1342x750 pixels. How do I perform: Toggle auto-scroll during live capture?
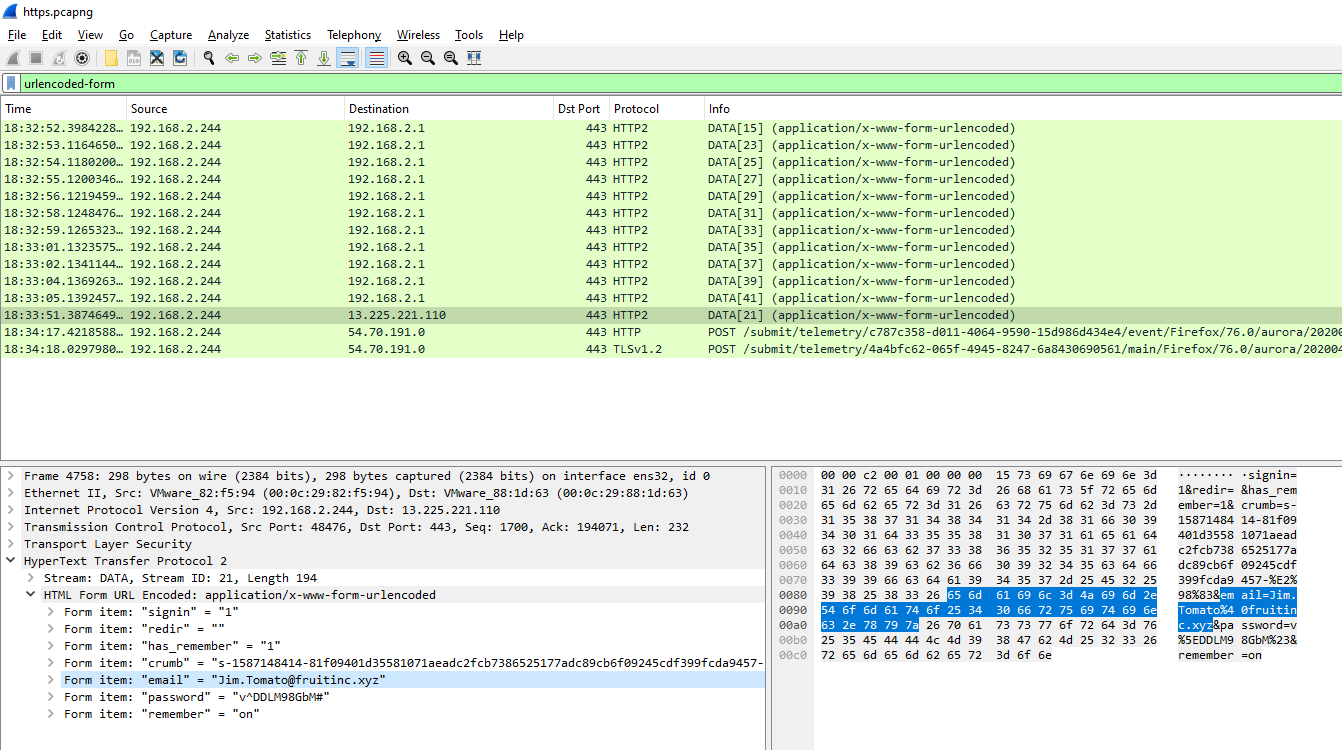(347, 58)
